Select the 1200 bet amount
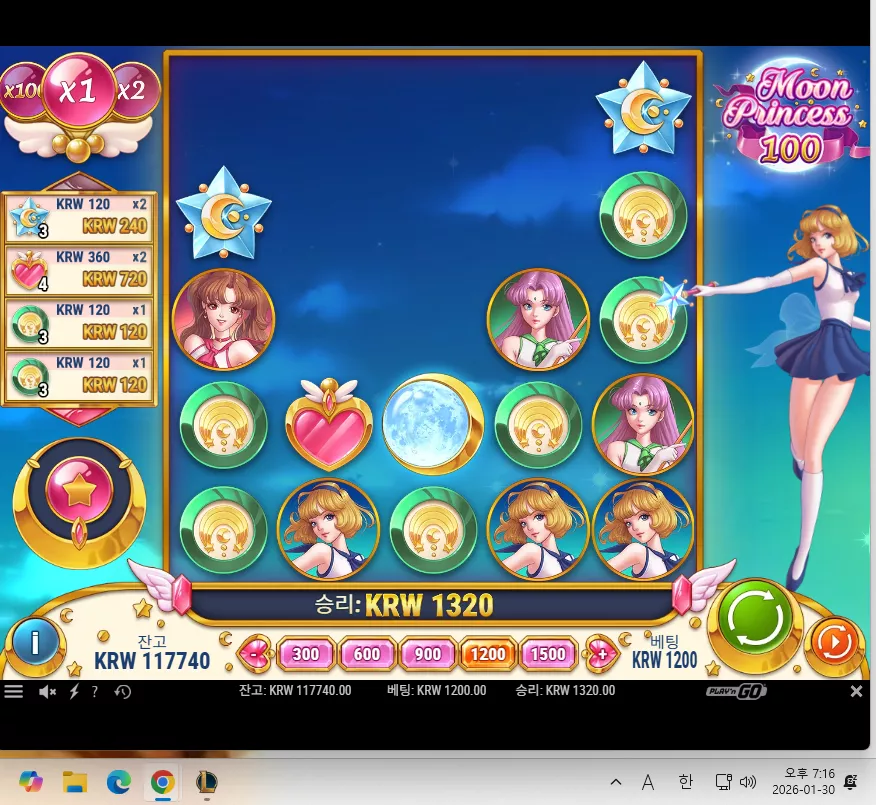 [488, 654]
